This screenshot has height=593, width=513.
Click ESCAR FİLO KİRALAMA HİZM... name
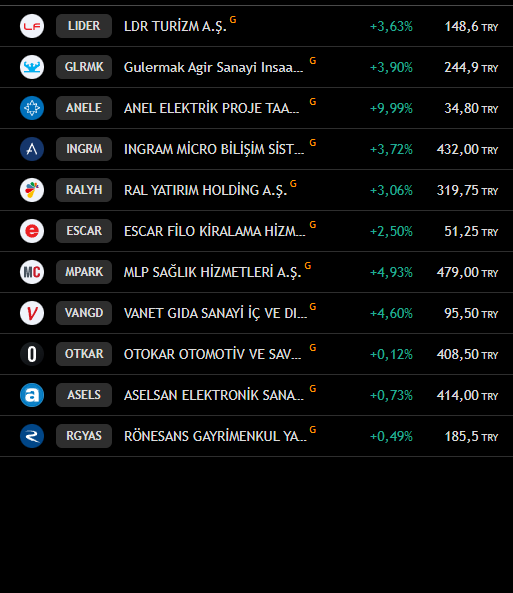(215, 231)
